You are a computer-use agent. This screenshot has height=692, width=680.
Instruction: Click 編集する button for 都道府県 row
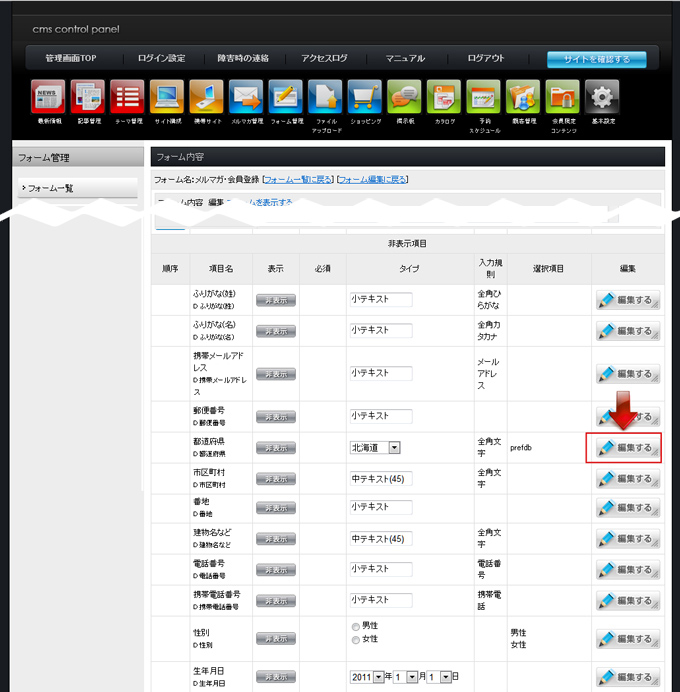(624, 448)
